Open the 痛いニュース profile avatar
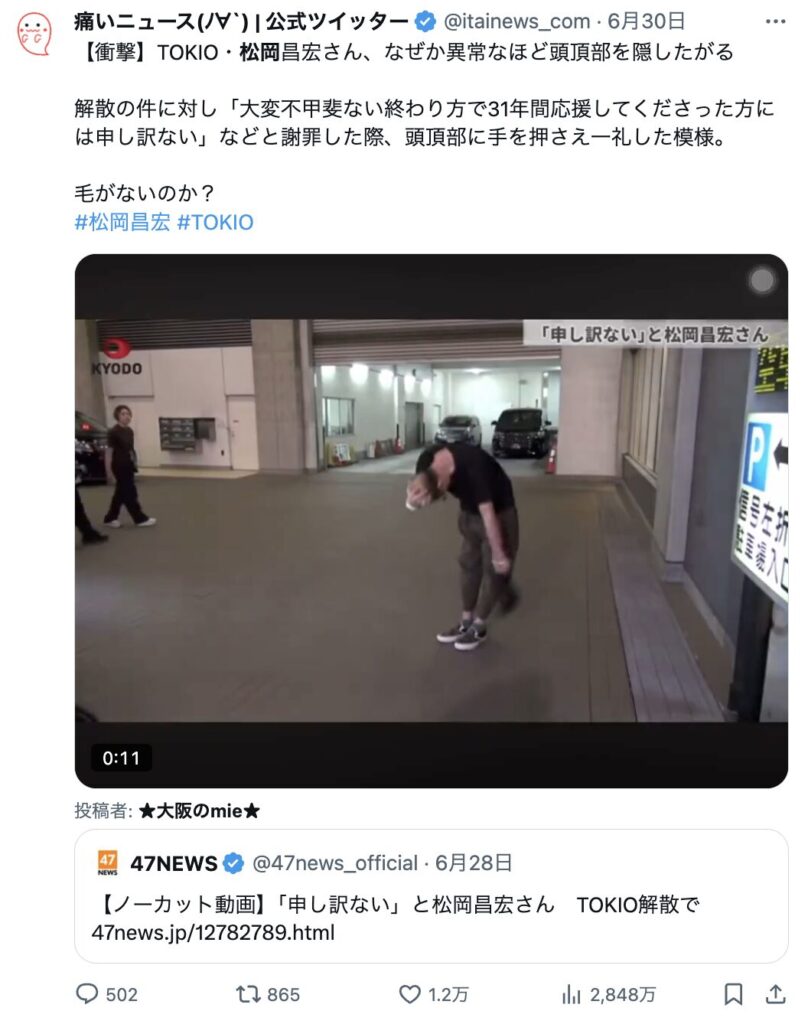This screenshot has height=1024, width=808. click(34, 33)
